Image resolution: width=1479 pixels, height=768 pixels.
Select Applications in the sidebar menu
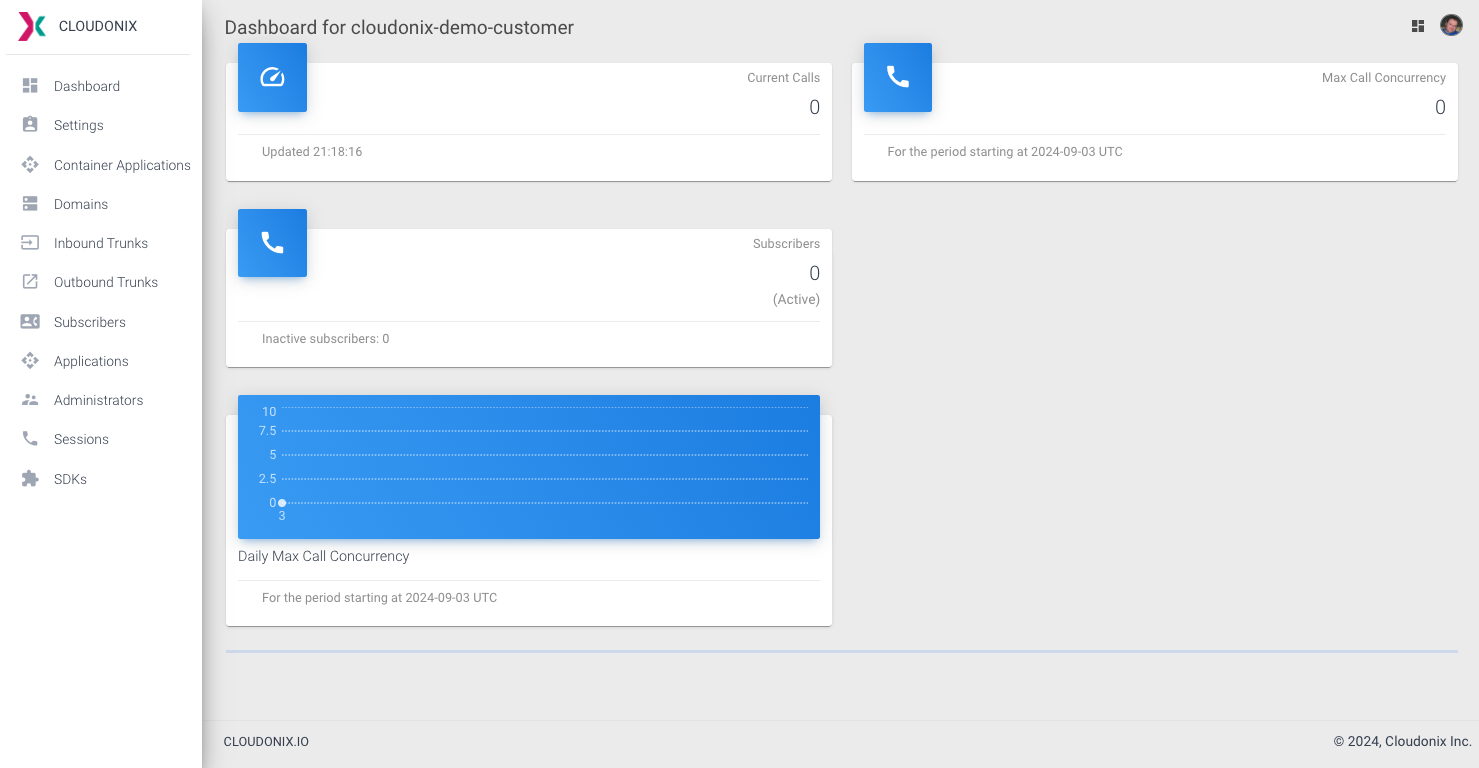tap(91, 361)
